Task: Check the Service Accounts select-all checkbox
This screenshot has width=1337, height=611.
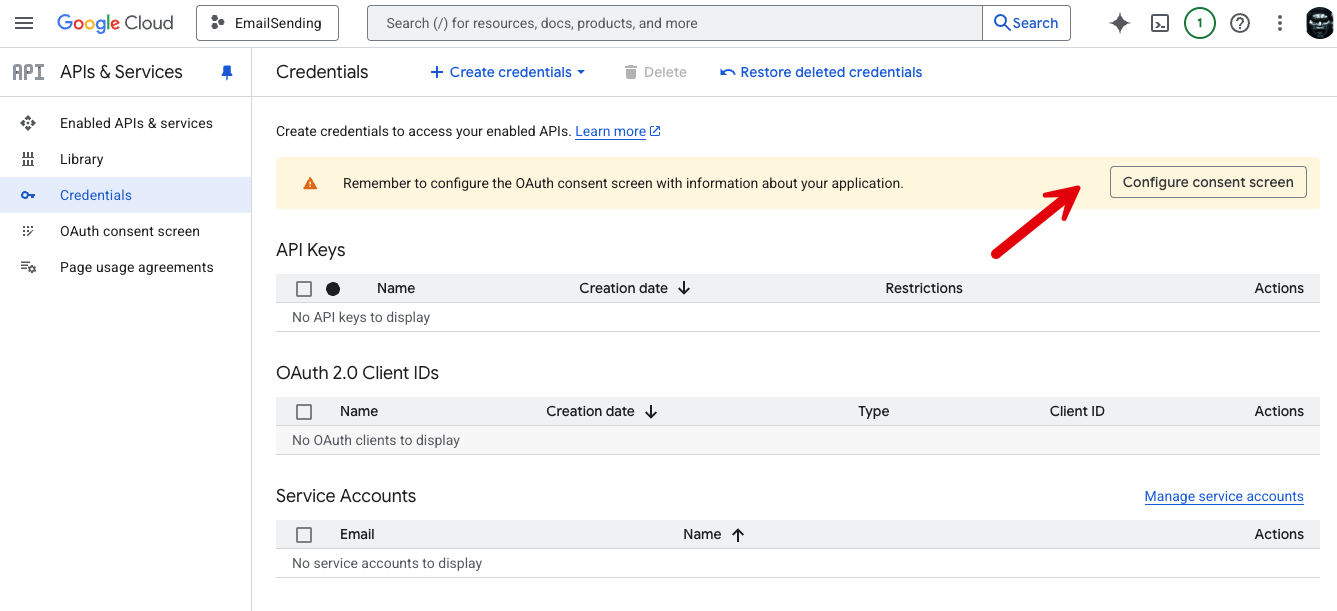Action: tap(304, 535)
